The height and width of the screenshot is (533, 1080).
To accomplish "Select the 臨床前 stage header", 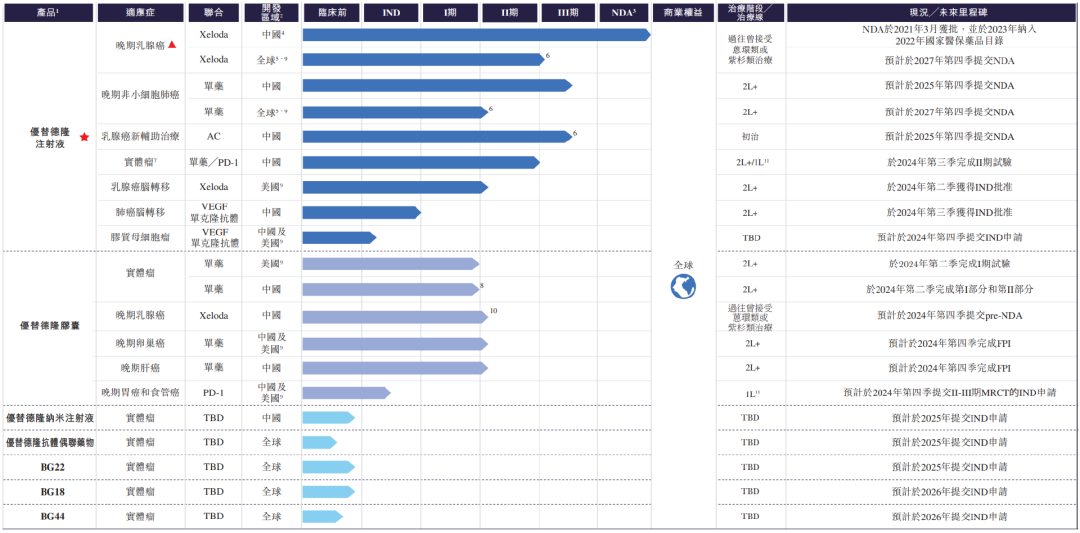I will click(x=331, y=12).
